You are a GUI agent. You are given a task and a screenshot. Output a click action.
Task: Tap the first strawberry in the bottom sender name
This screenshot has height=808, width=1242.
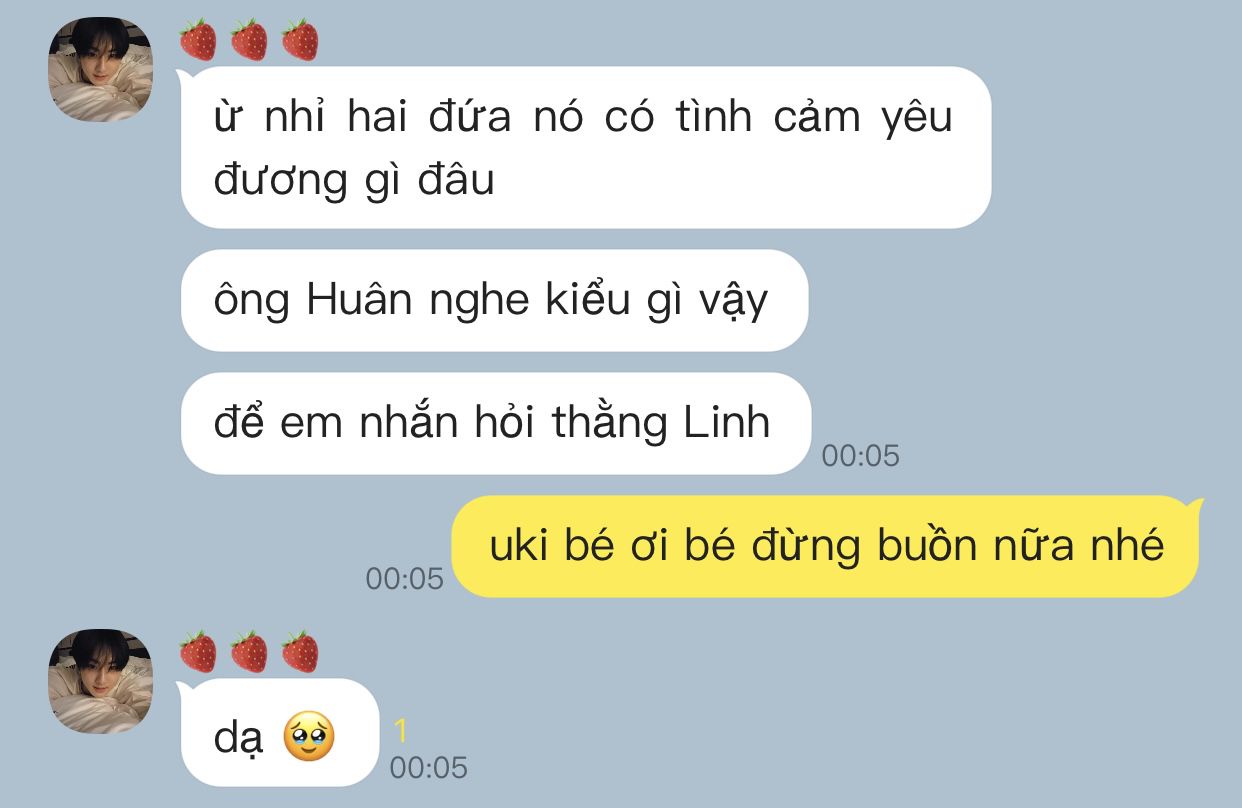coord(198,652)
